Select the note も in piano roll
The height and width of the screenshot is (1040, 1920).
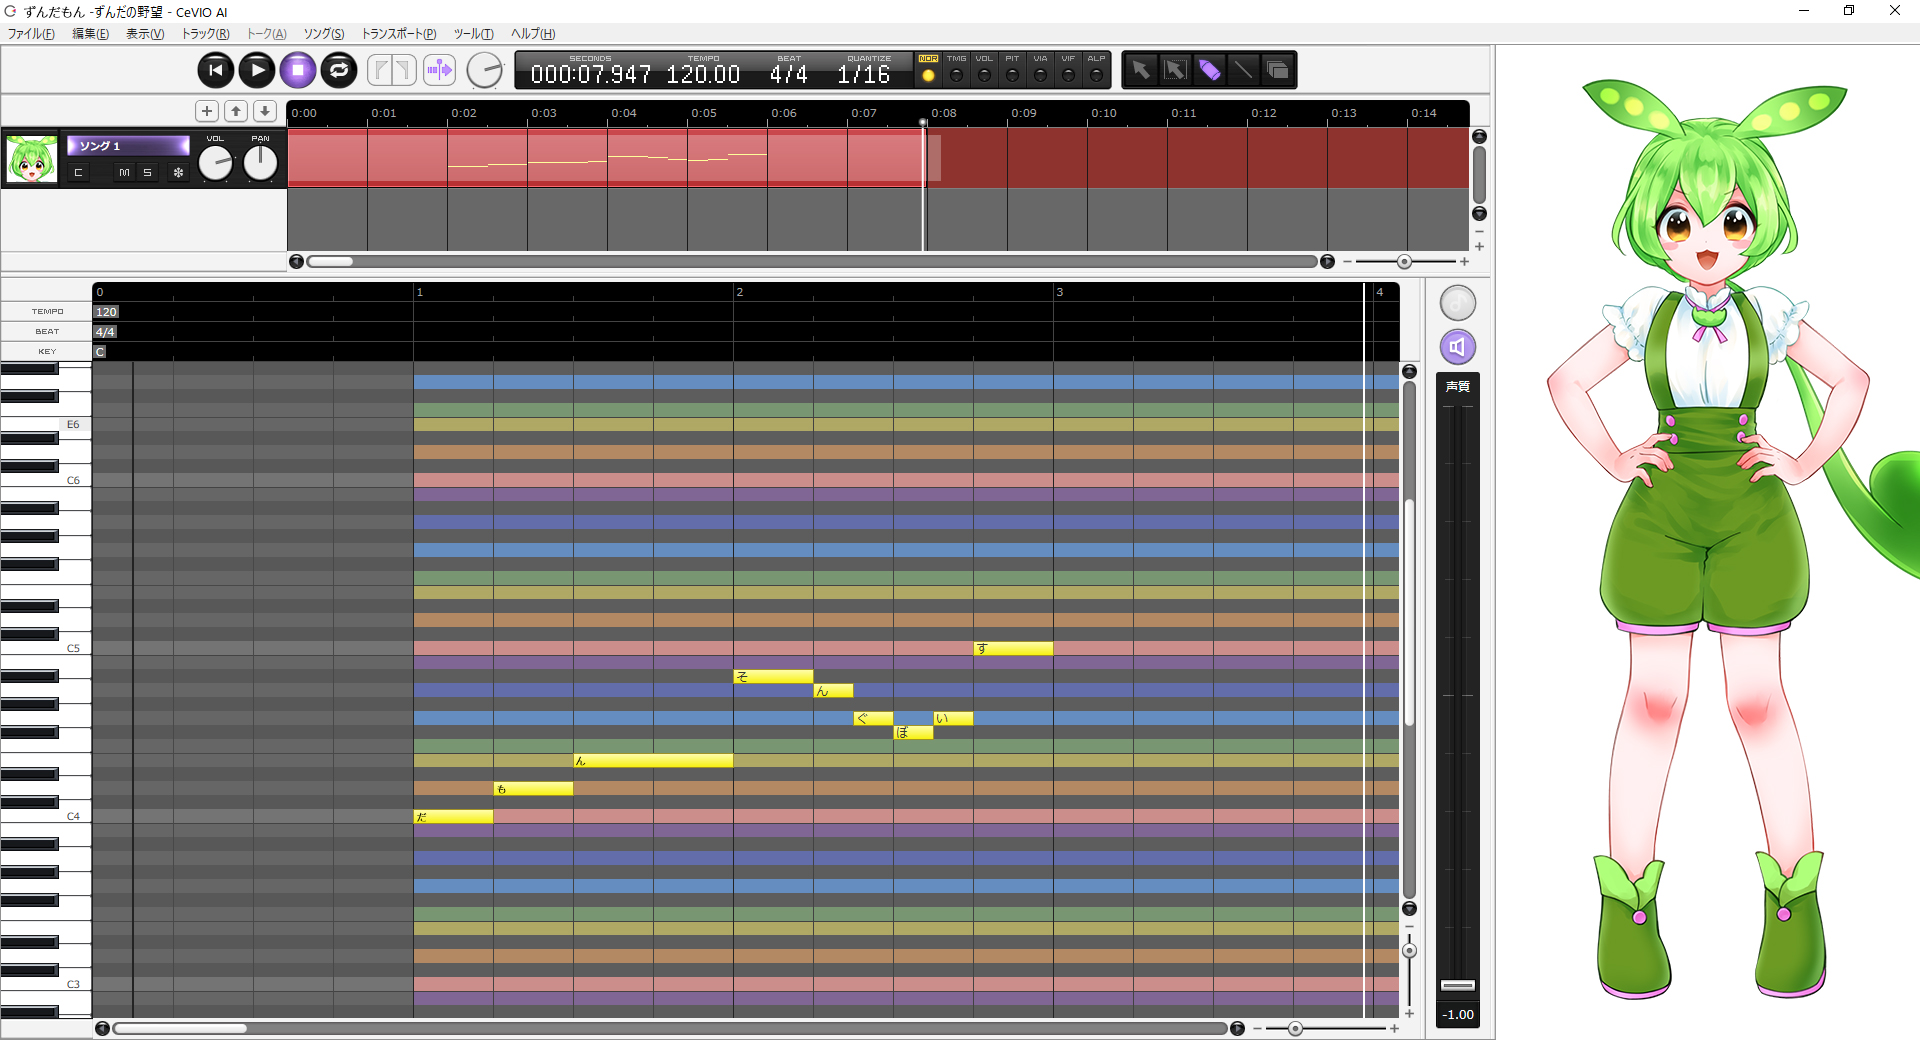click(533, 789)
